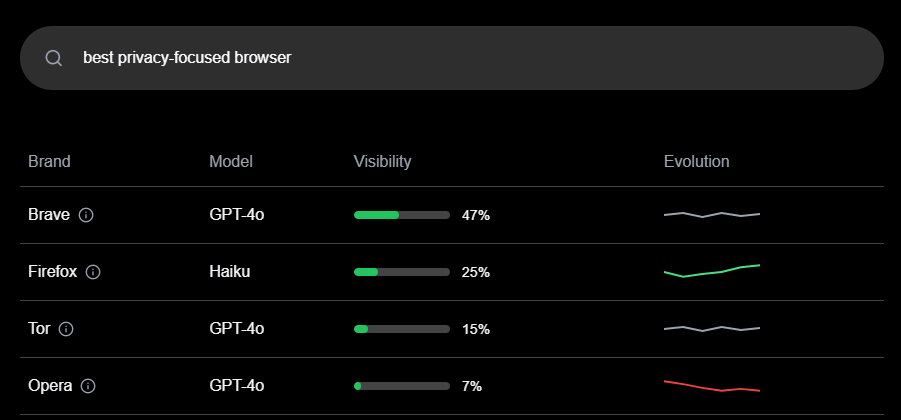The image size is (901, 420).
Task: Sort by the Visibility column header
Action: 382,161
